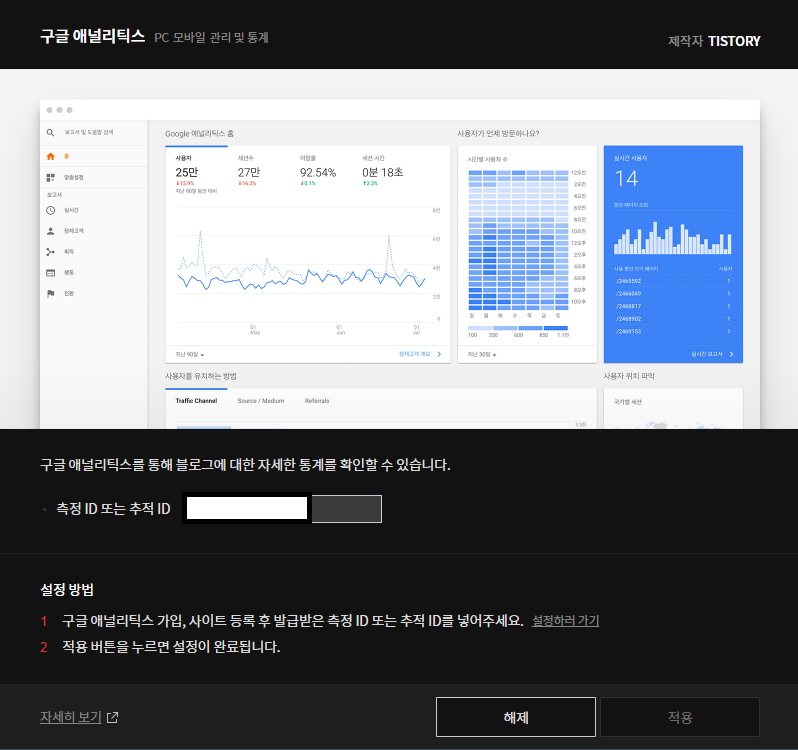This screenshot has height=750, width=798.
Task: Click the 사용자를 유치하는 방법 heading
Action: pyautogui.click(x=201, y=377)
